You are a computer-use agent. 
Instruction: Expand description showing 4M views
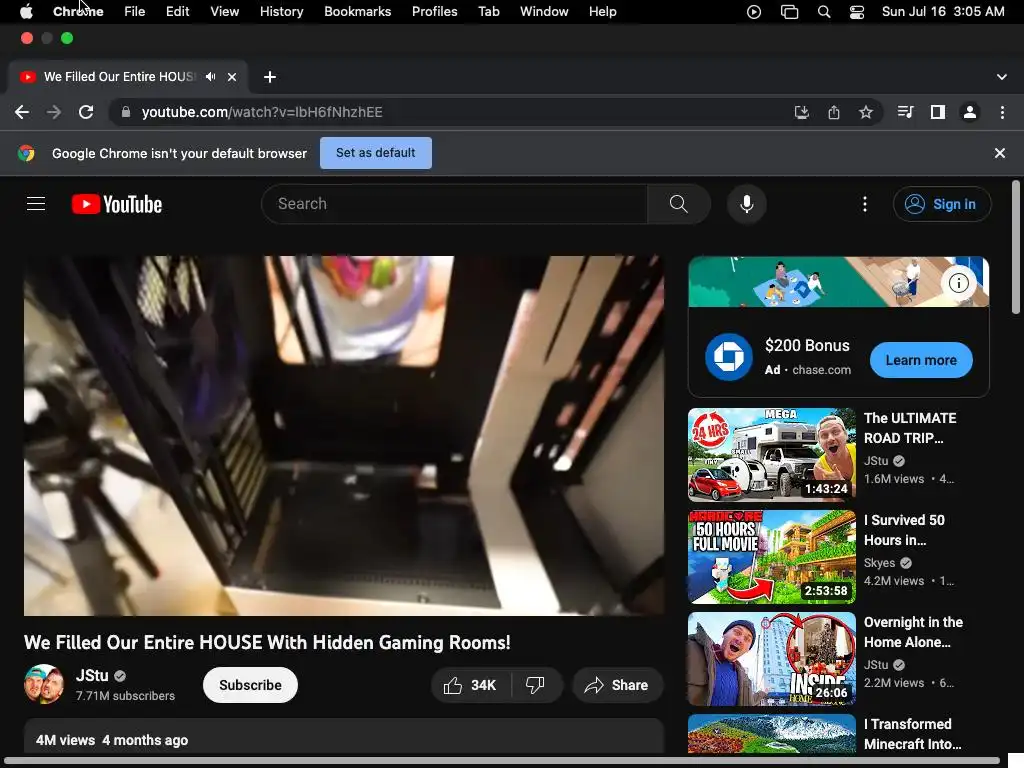[x=344, y=737]
